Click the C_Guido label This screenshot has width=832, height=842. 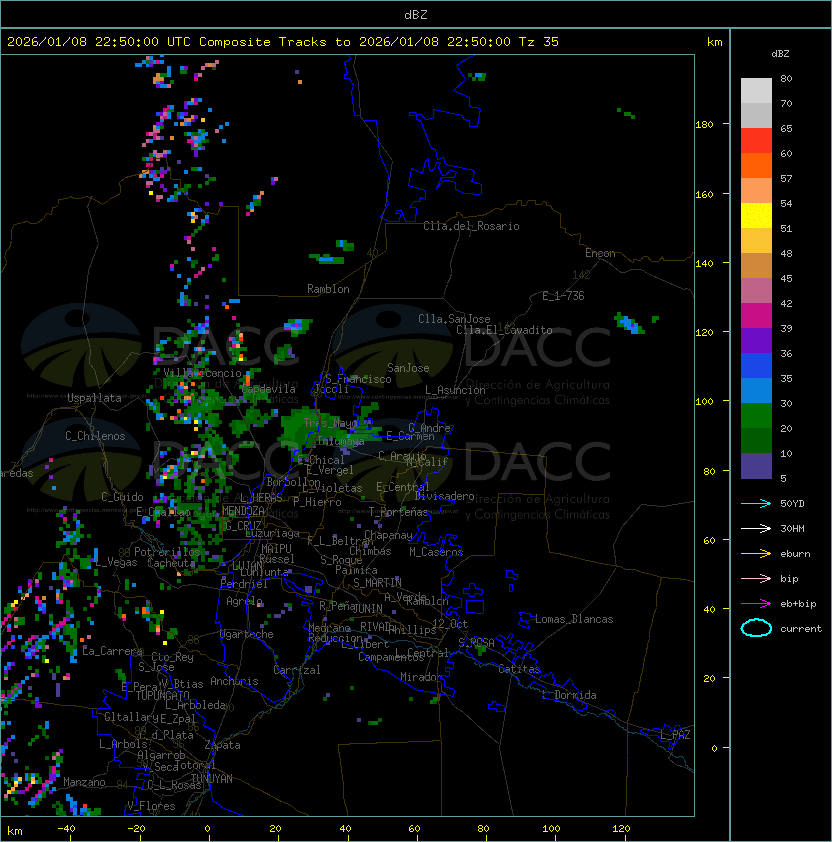click(122, 497)
